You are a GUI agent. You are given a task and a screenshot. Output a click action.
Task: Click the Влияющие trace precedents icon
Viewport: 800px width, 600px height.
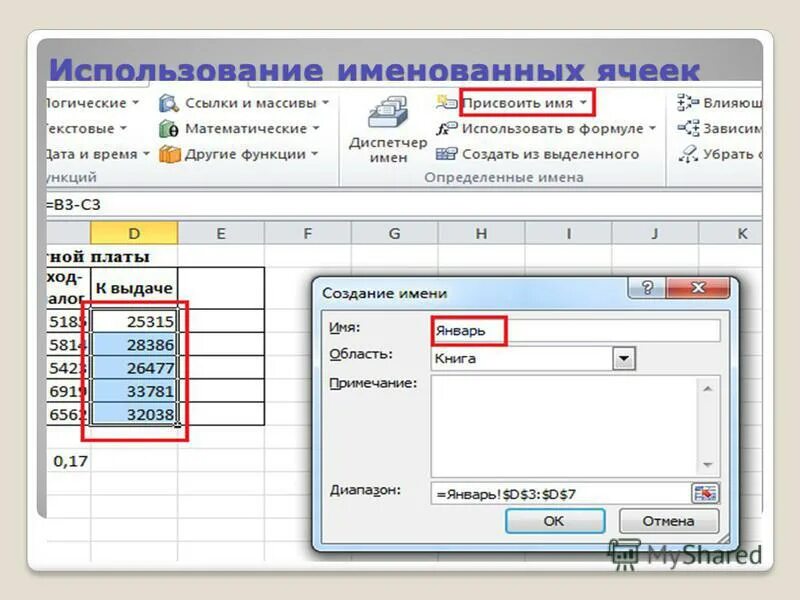[687, 103]
